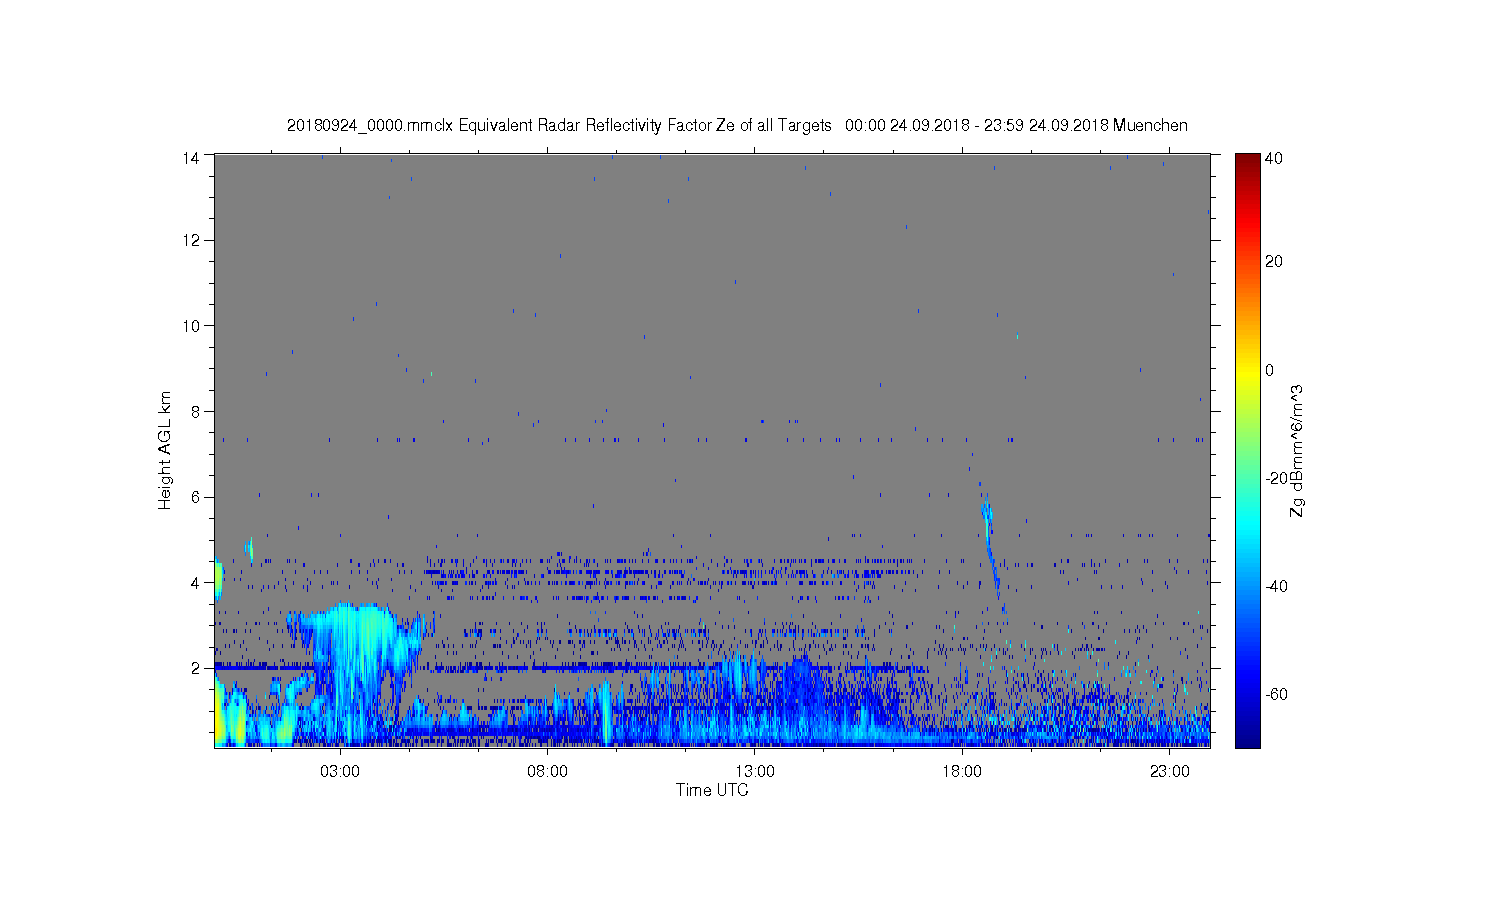Click the '10' height tick label

pyautogui.click(x=192, y=325)
